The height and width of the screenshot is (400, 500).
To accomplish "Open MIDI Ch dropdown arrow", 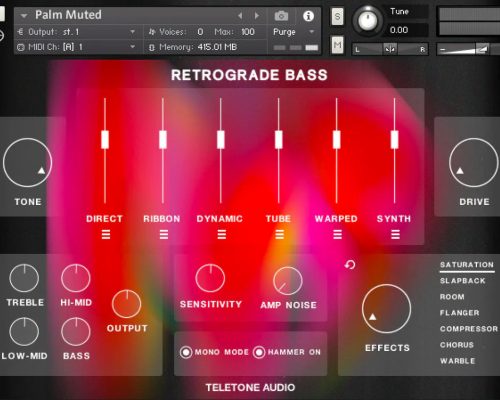I will point(132,47).
